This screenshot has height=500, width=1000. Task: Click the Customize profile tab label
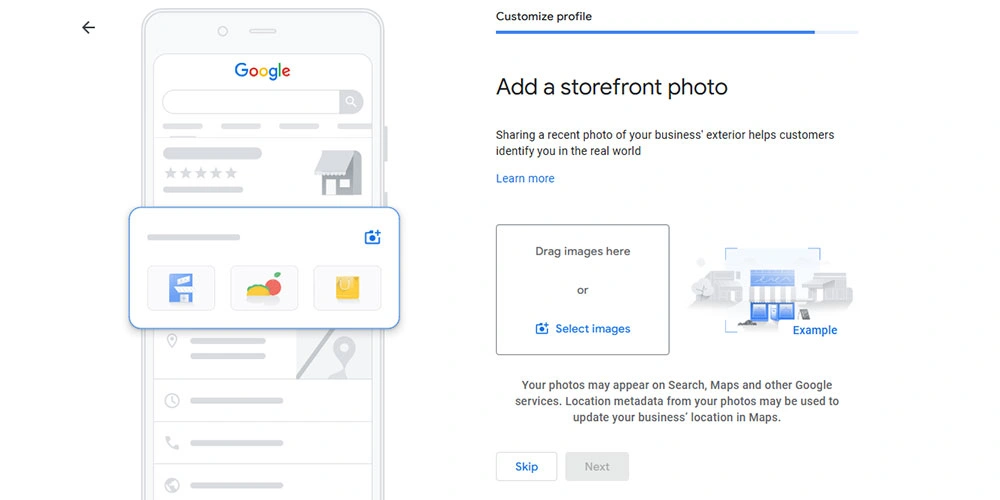tap(544, 17)
